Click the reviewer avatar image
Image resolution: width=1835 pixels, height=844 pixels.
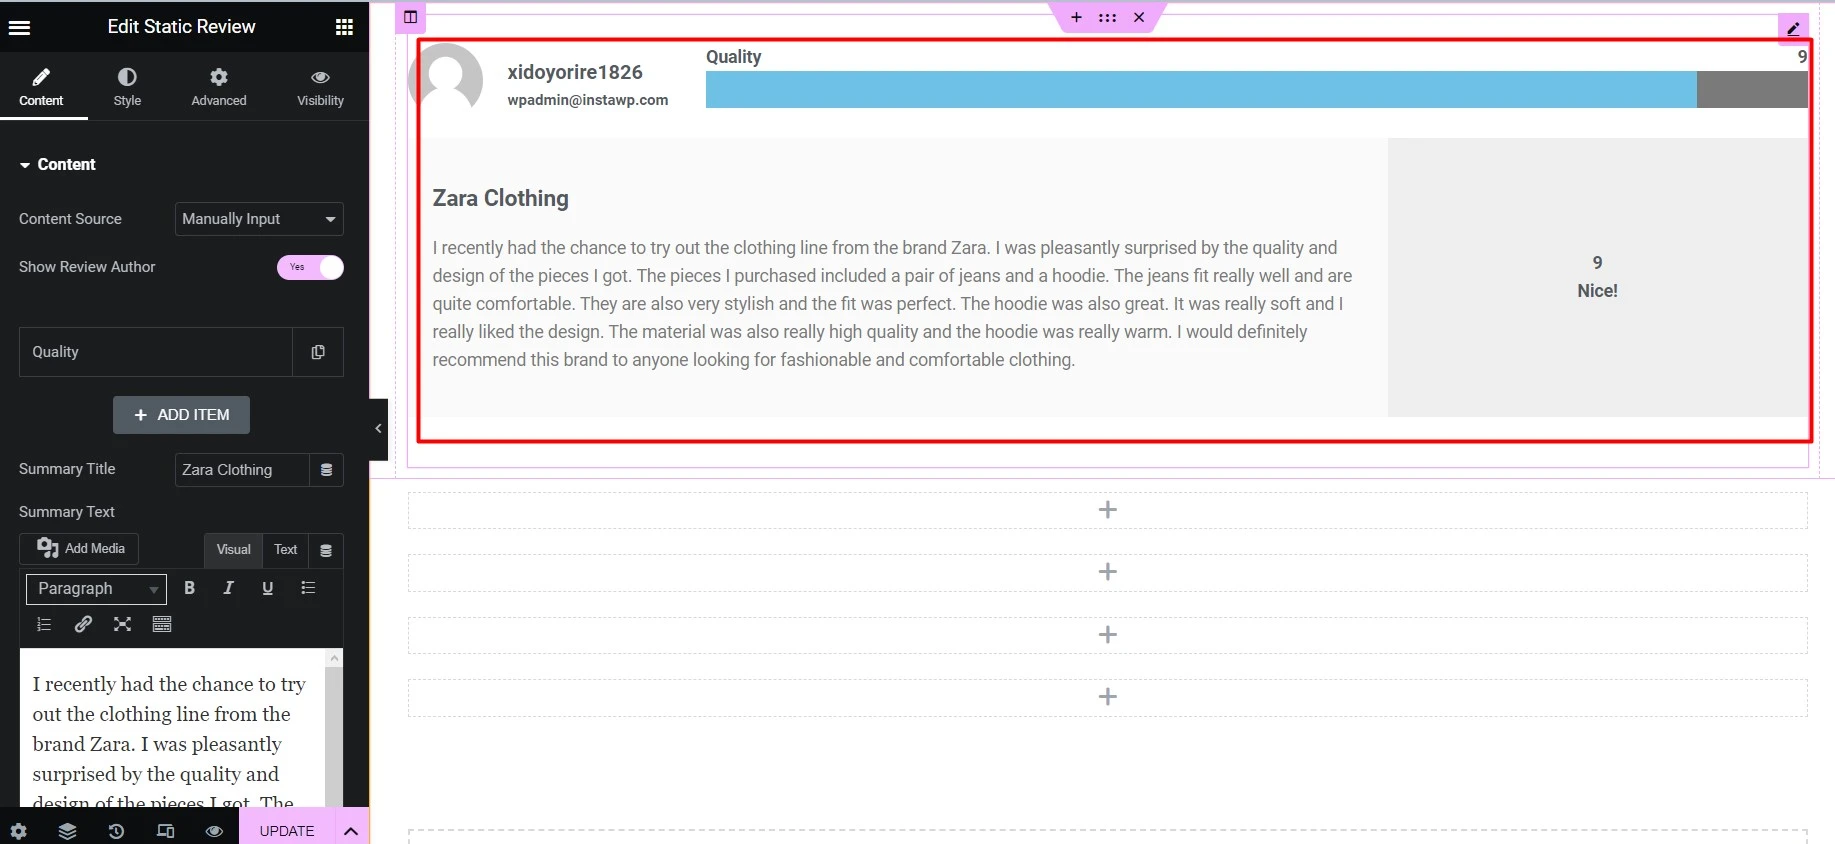446,79
